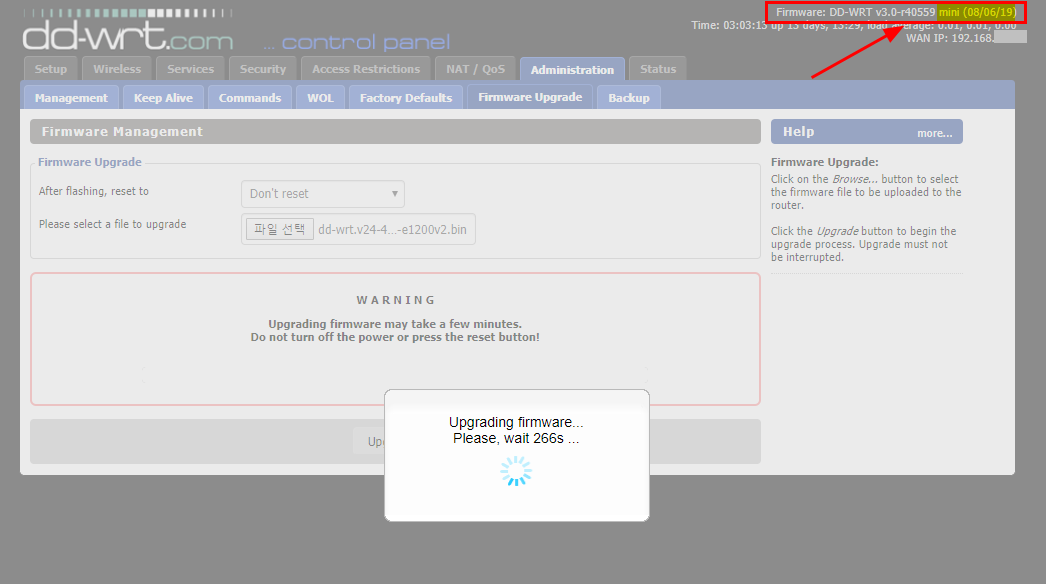Viewport: 1046px width, 584px height.
Task: Click the file chooser button (파일 선택)
Action: pyautogui.click(x=280, y=229)
